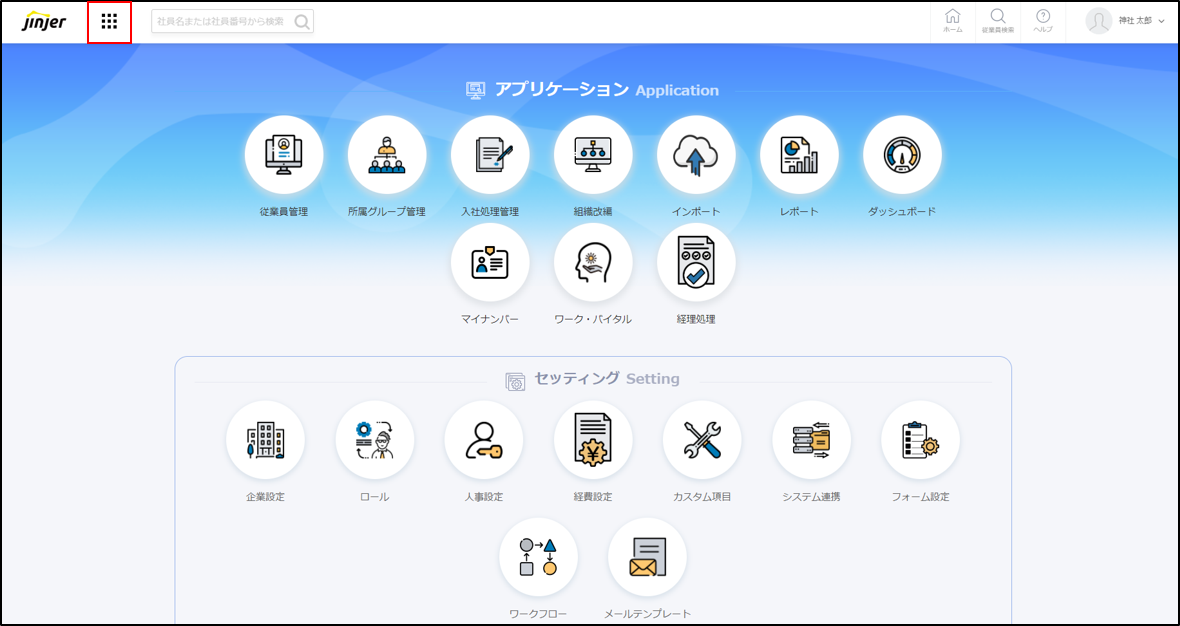Open the カスタム項目 tools icon
The image size is (1180, 626).
[702, 439]
